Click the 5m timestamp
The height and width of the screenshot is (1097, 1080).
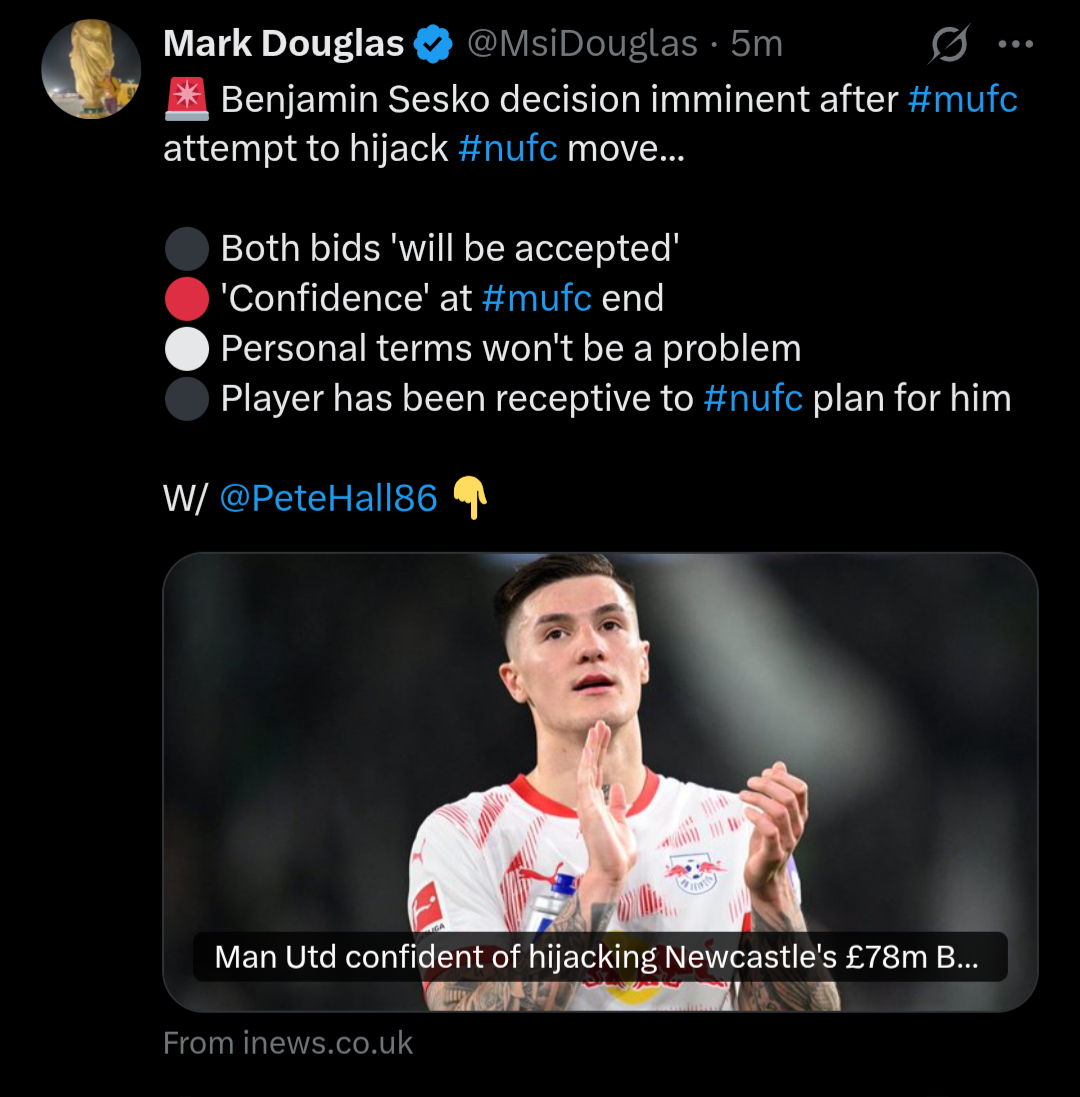[756, 44]
